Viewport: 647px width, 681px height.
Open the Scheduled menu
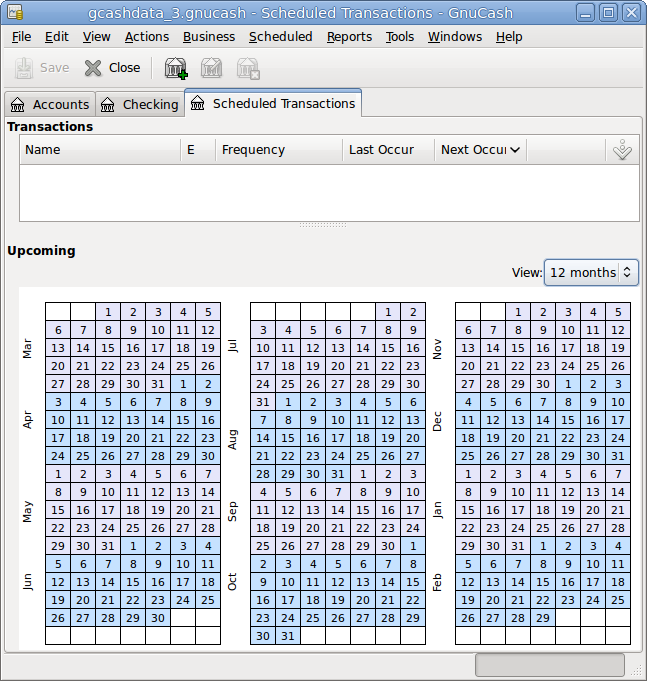(x=280, y=37)
